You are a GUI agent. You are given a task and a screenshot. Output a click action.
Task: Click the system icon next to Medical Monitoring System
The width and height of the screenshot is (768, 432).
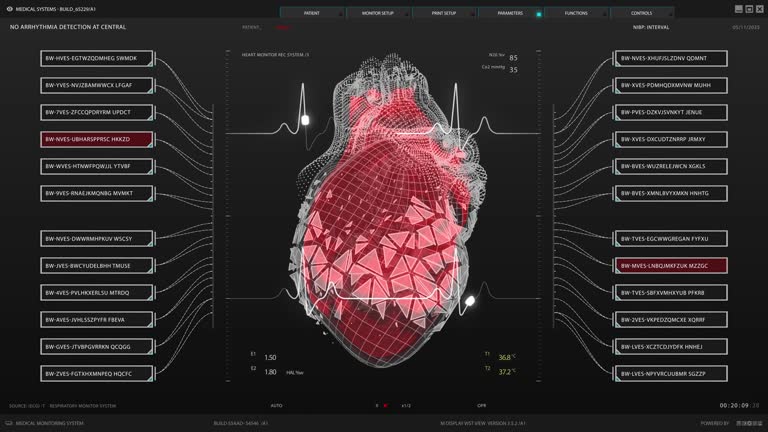click(9, 423)
